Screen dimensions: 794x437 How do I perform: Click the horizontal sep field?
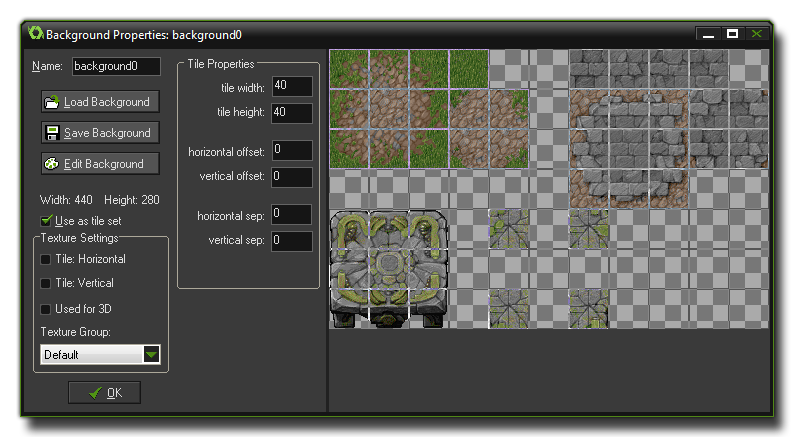291,214
